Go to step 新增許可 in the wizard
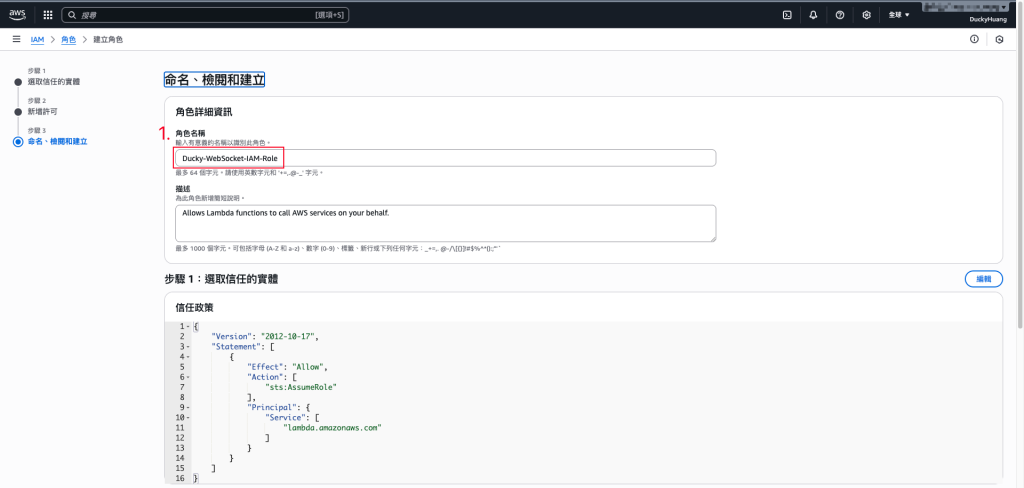 pyautogui.click(x=42, y=112)
